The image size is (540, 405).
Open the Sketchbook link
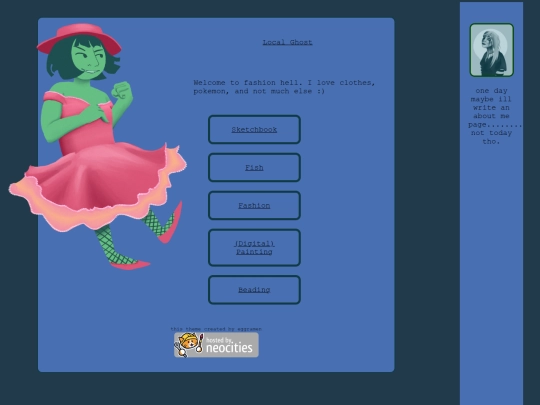[x=254, y=129]
